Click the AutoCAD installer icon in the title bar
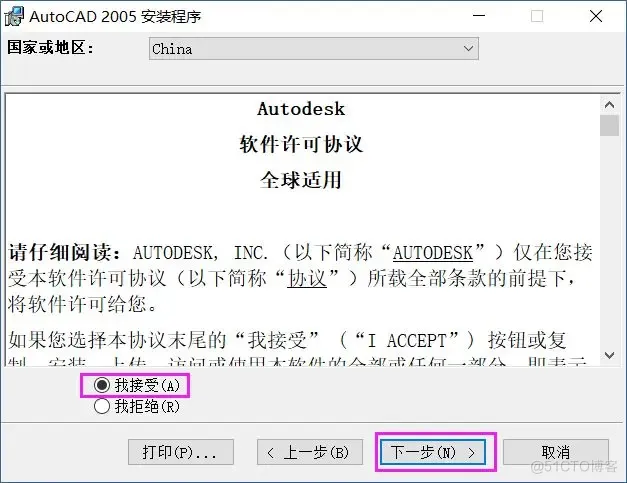This screenshot has height=483, width=627. coord(14,17)
